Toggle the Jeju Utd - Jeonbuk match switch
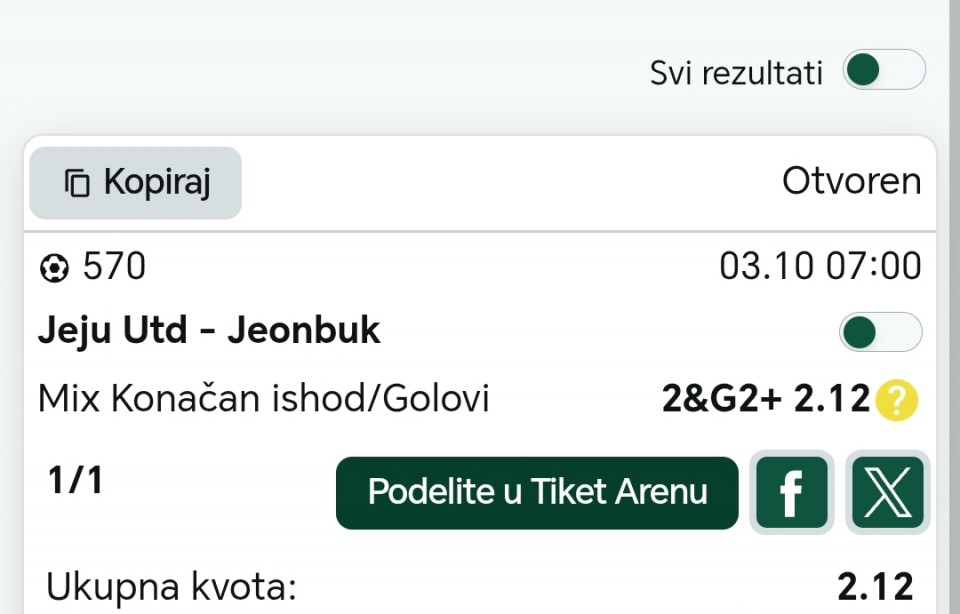 tap(880, 332)
